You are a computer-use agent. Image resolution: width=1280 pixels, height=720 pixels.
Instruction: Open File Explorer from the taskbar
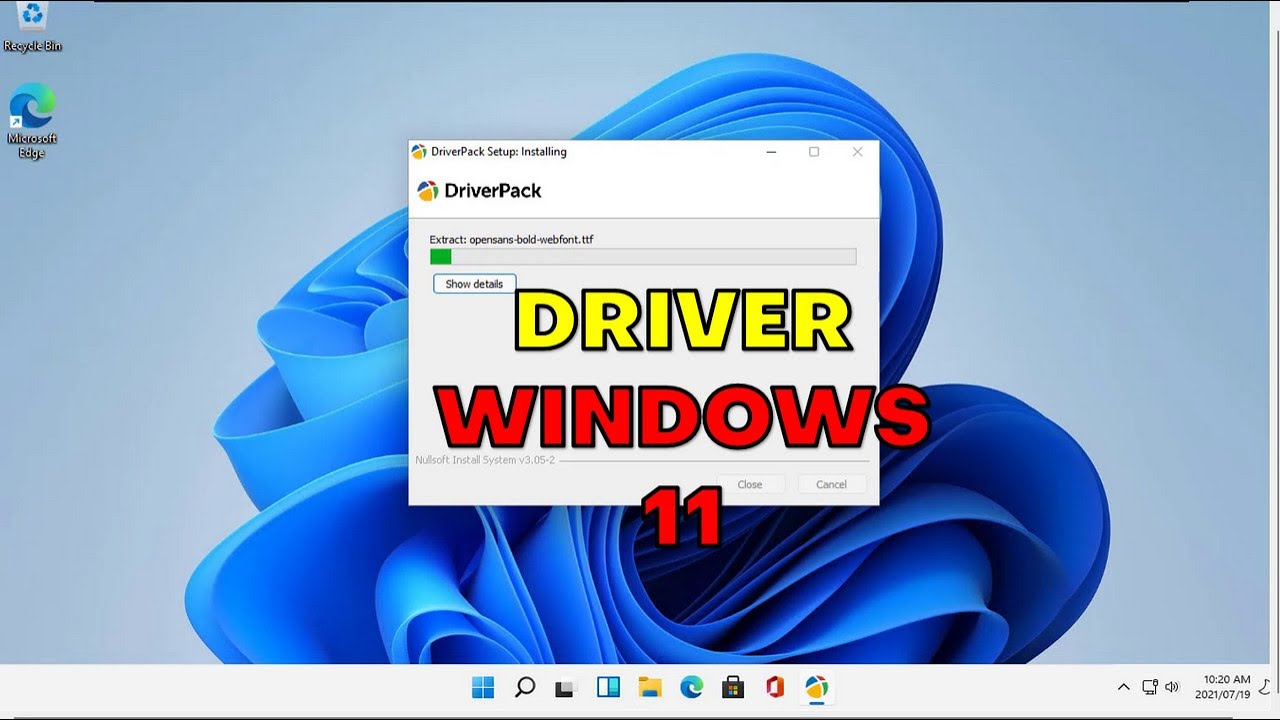[x=650, y=687]
